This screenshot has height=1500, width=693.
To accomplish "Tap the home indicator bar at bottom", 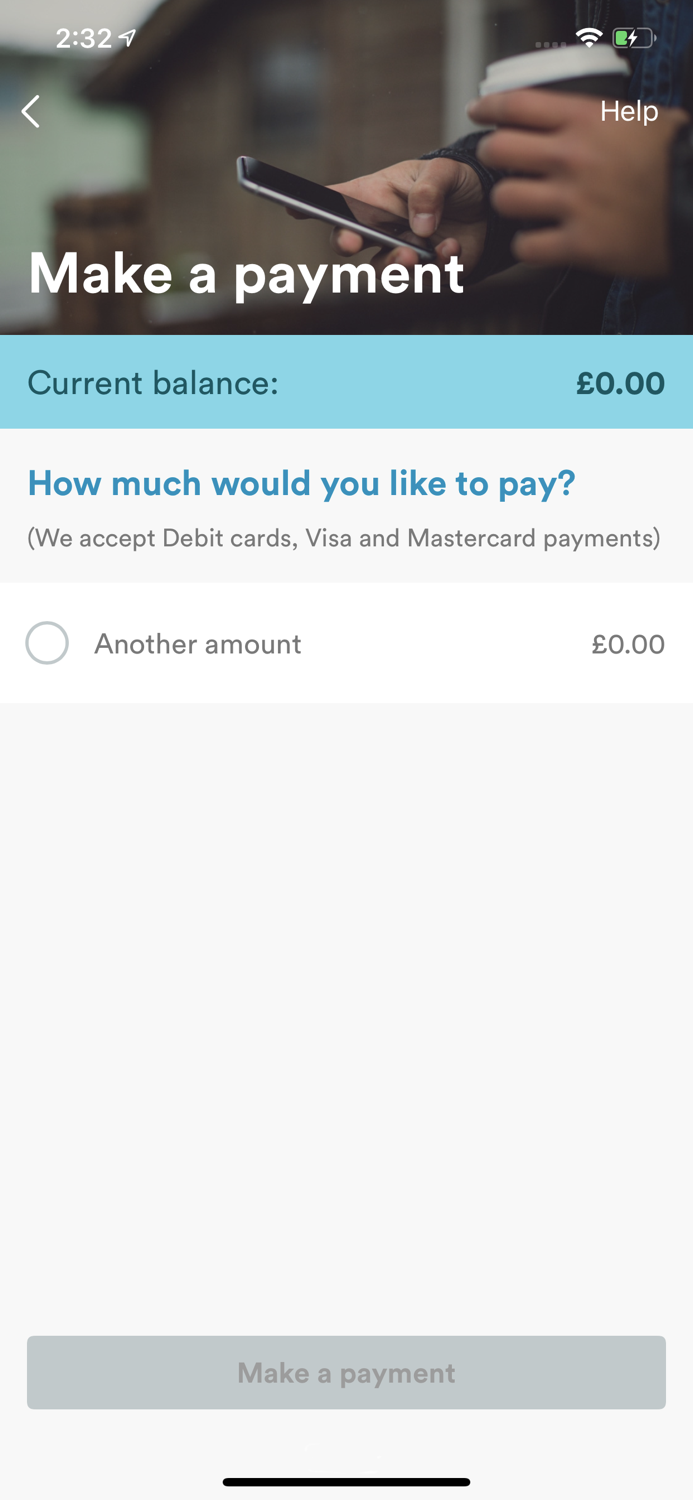I will (346, 1482).
